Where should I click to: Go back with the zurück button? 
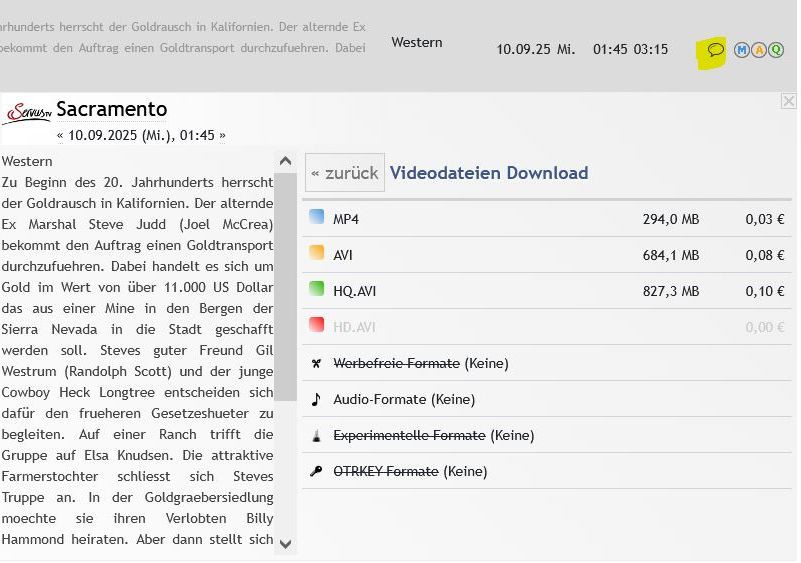pos(345,173)
